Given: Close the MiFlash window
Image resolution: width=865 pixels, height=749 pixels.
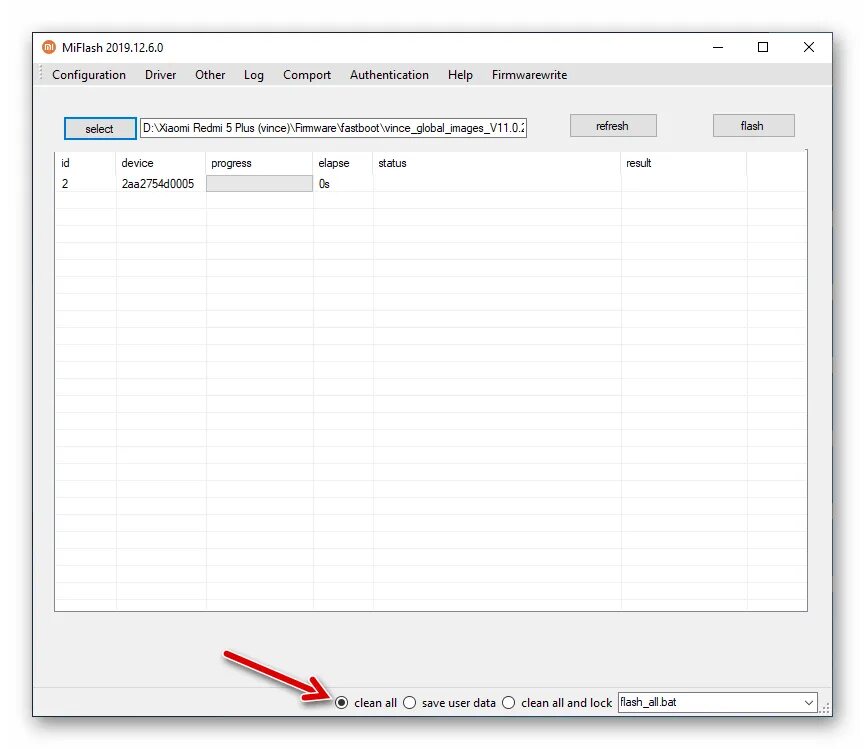Looking at the screenshot, I should (809, 47).
